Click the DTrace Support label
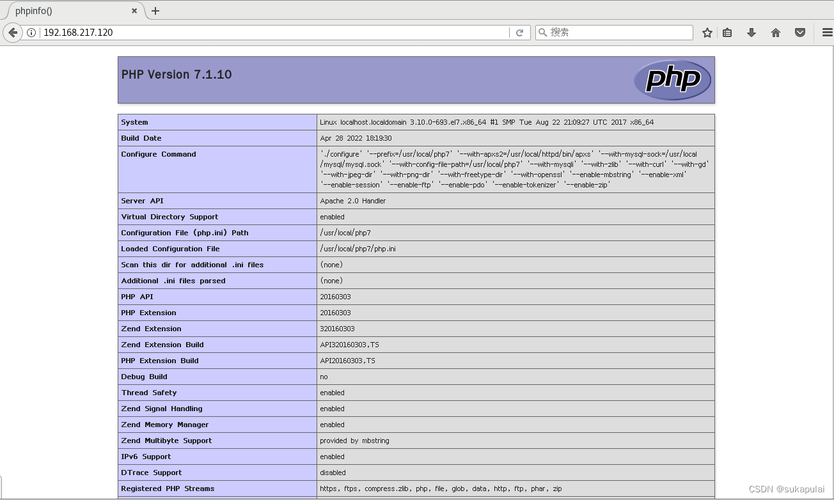The width and height of the screenshot is (834, 500). pyautogui.click(x=151, y=472)
